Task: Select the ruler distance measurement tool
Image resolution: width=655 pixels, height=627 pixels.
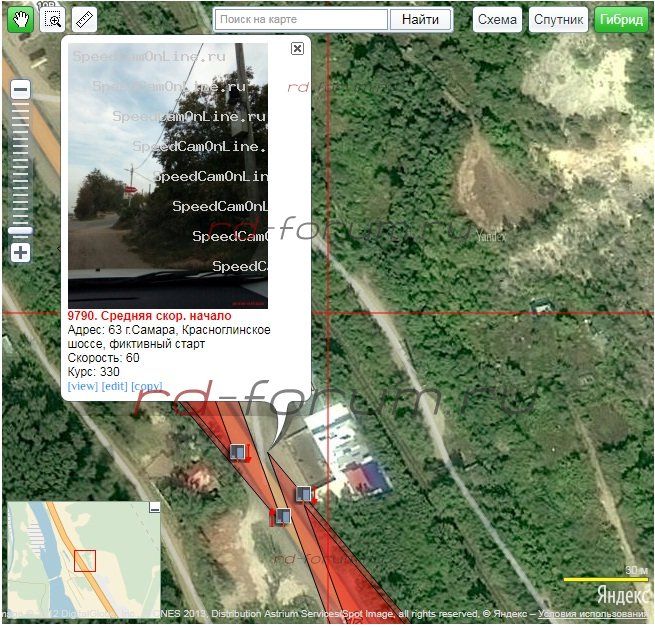Action: tap(86, 19)
